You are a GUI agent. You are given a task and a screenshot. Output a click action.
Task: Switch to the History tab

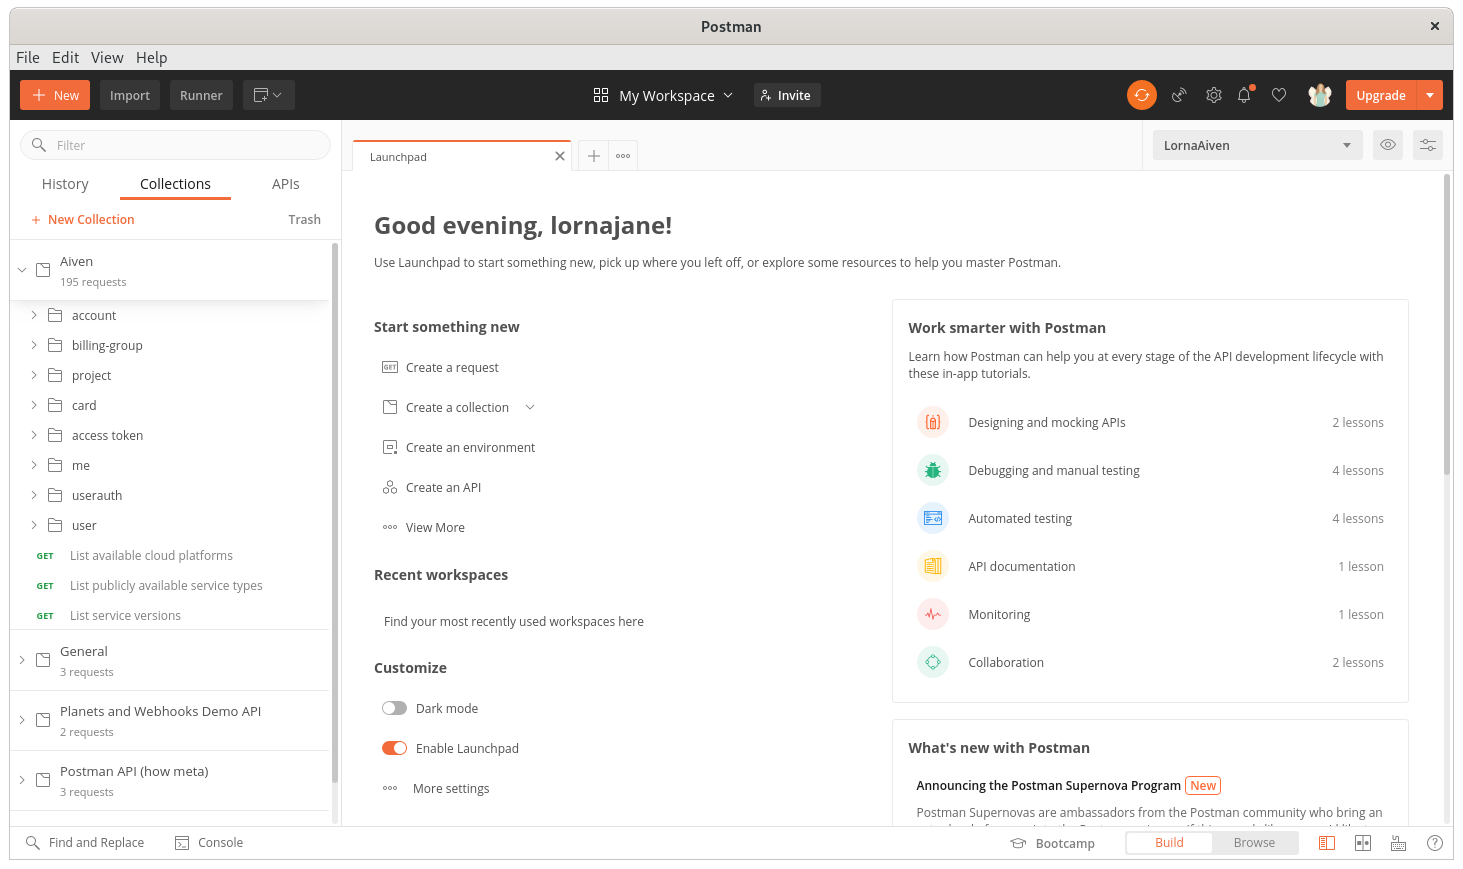pyautogui.click(x=65, y=184)
